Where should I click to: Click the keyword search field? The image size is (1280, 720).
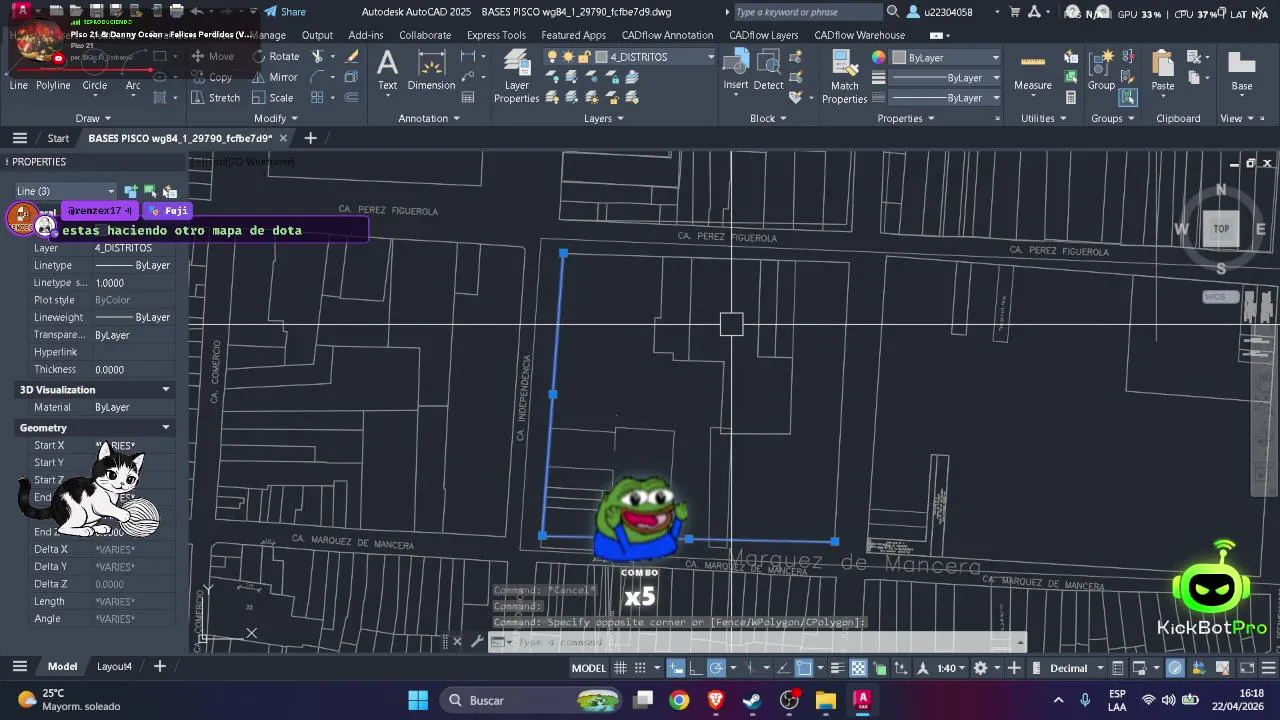click(x=808, y=12)
